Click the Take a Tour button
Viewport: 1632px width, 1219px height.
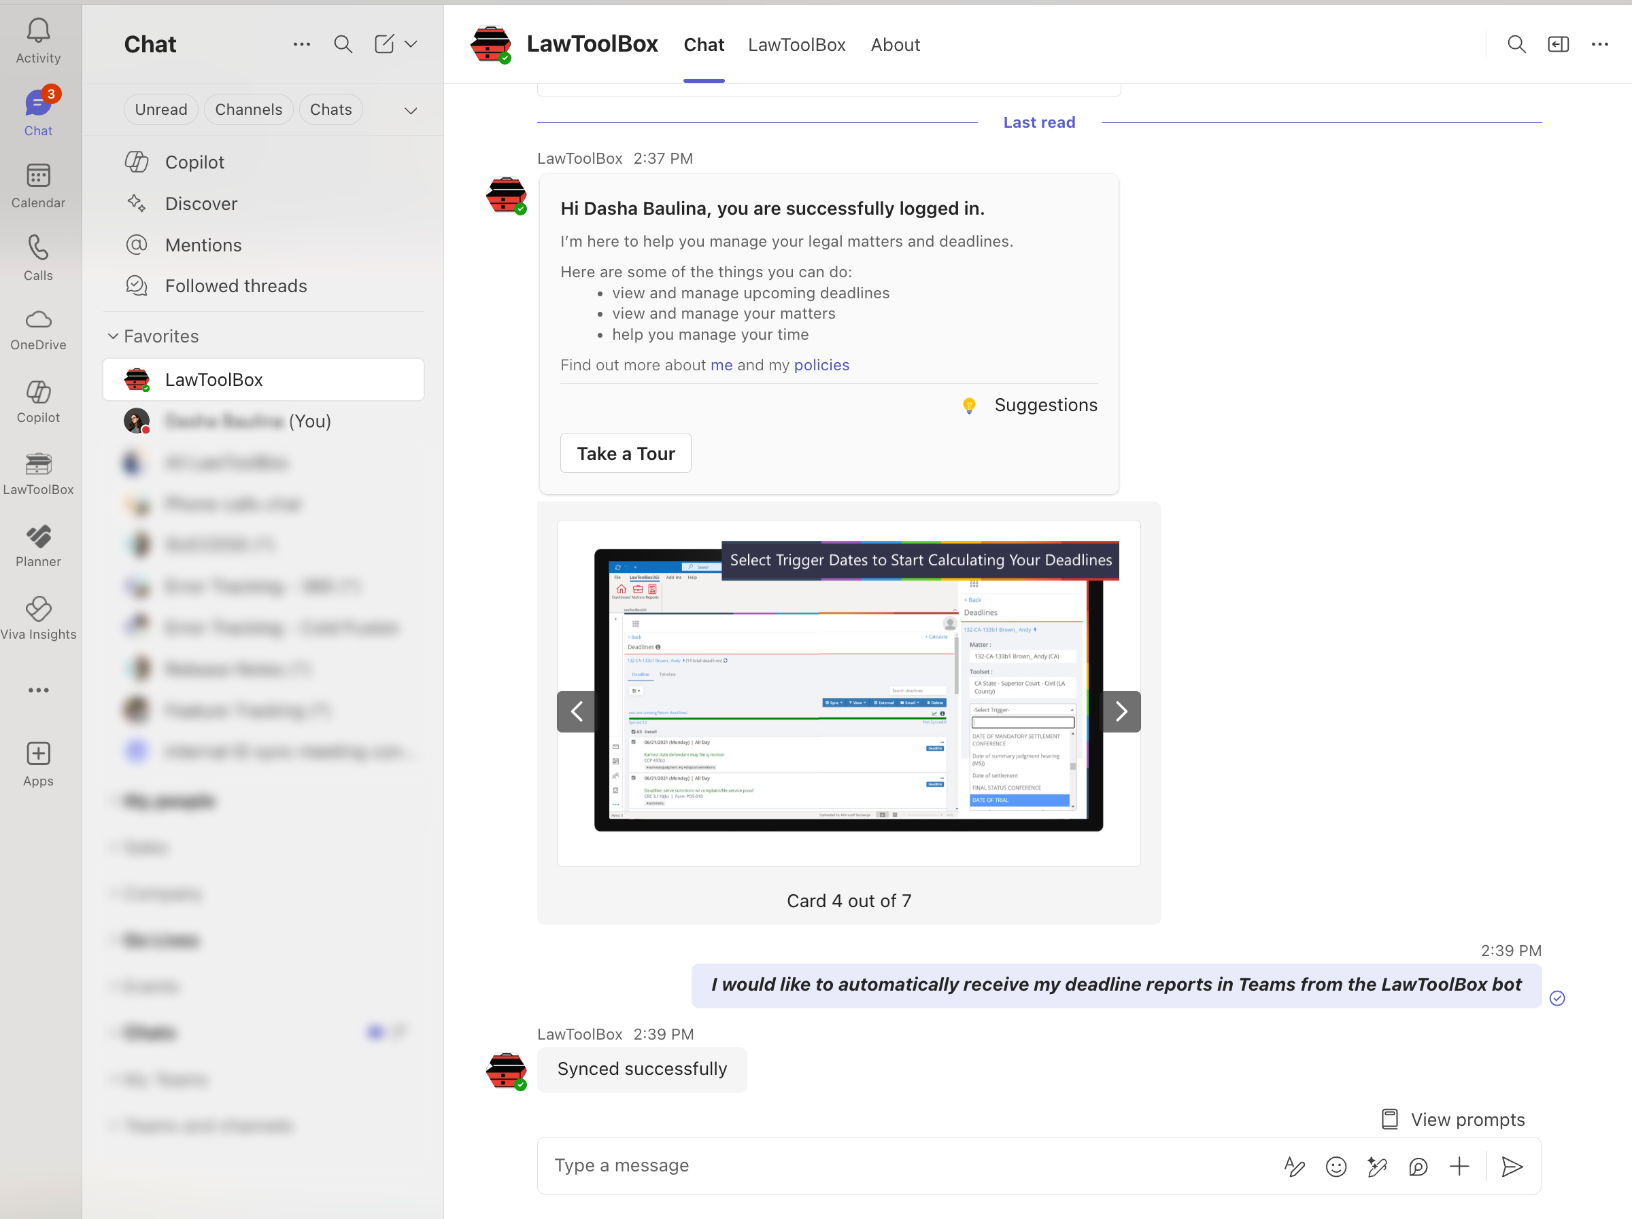click(x=626, y=454)
